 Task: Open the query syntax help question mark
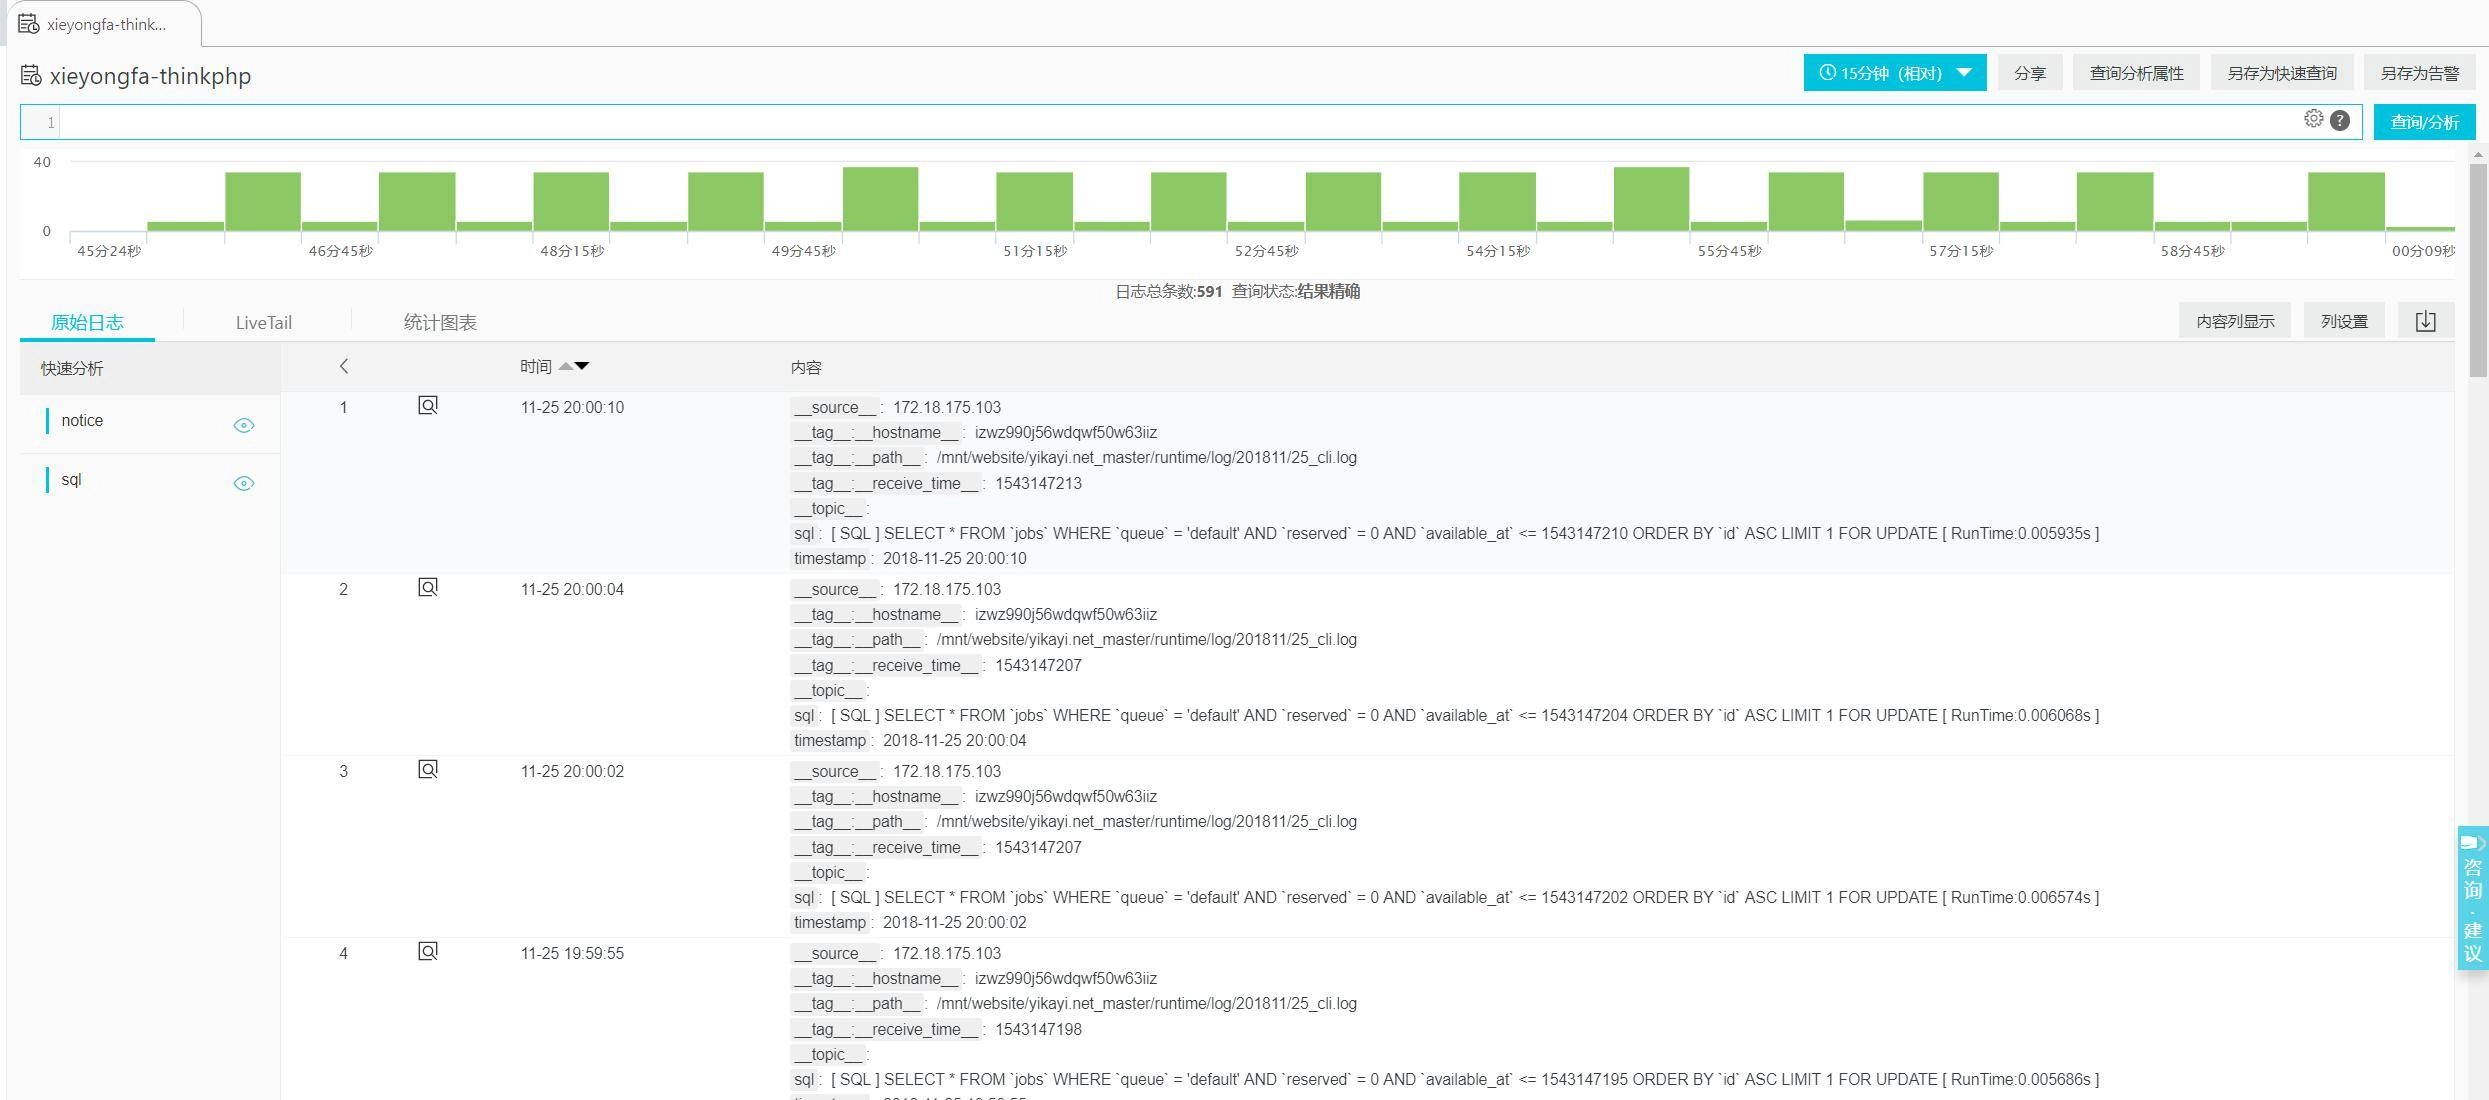click(2340, 120)
